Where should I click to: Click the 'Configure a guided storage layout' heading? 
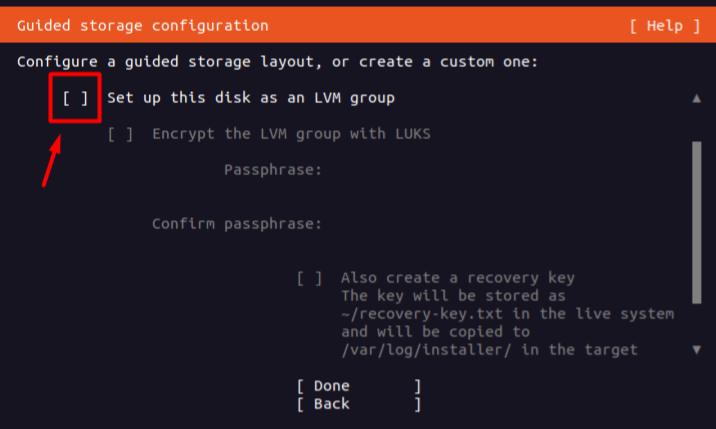(277, 62)
